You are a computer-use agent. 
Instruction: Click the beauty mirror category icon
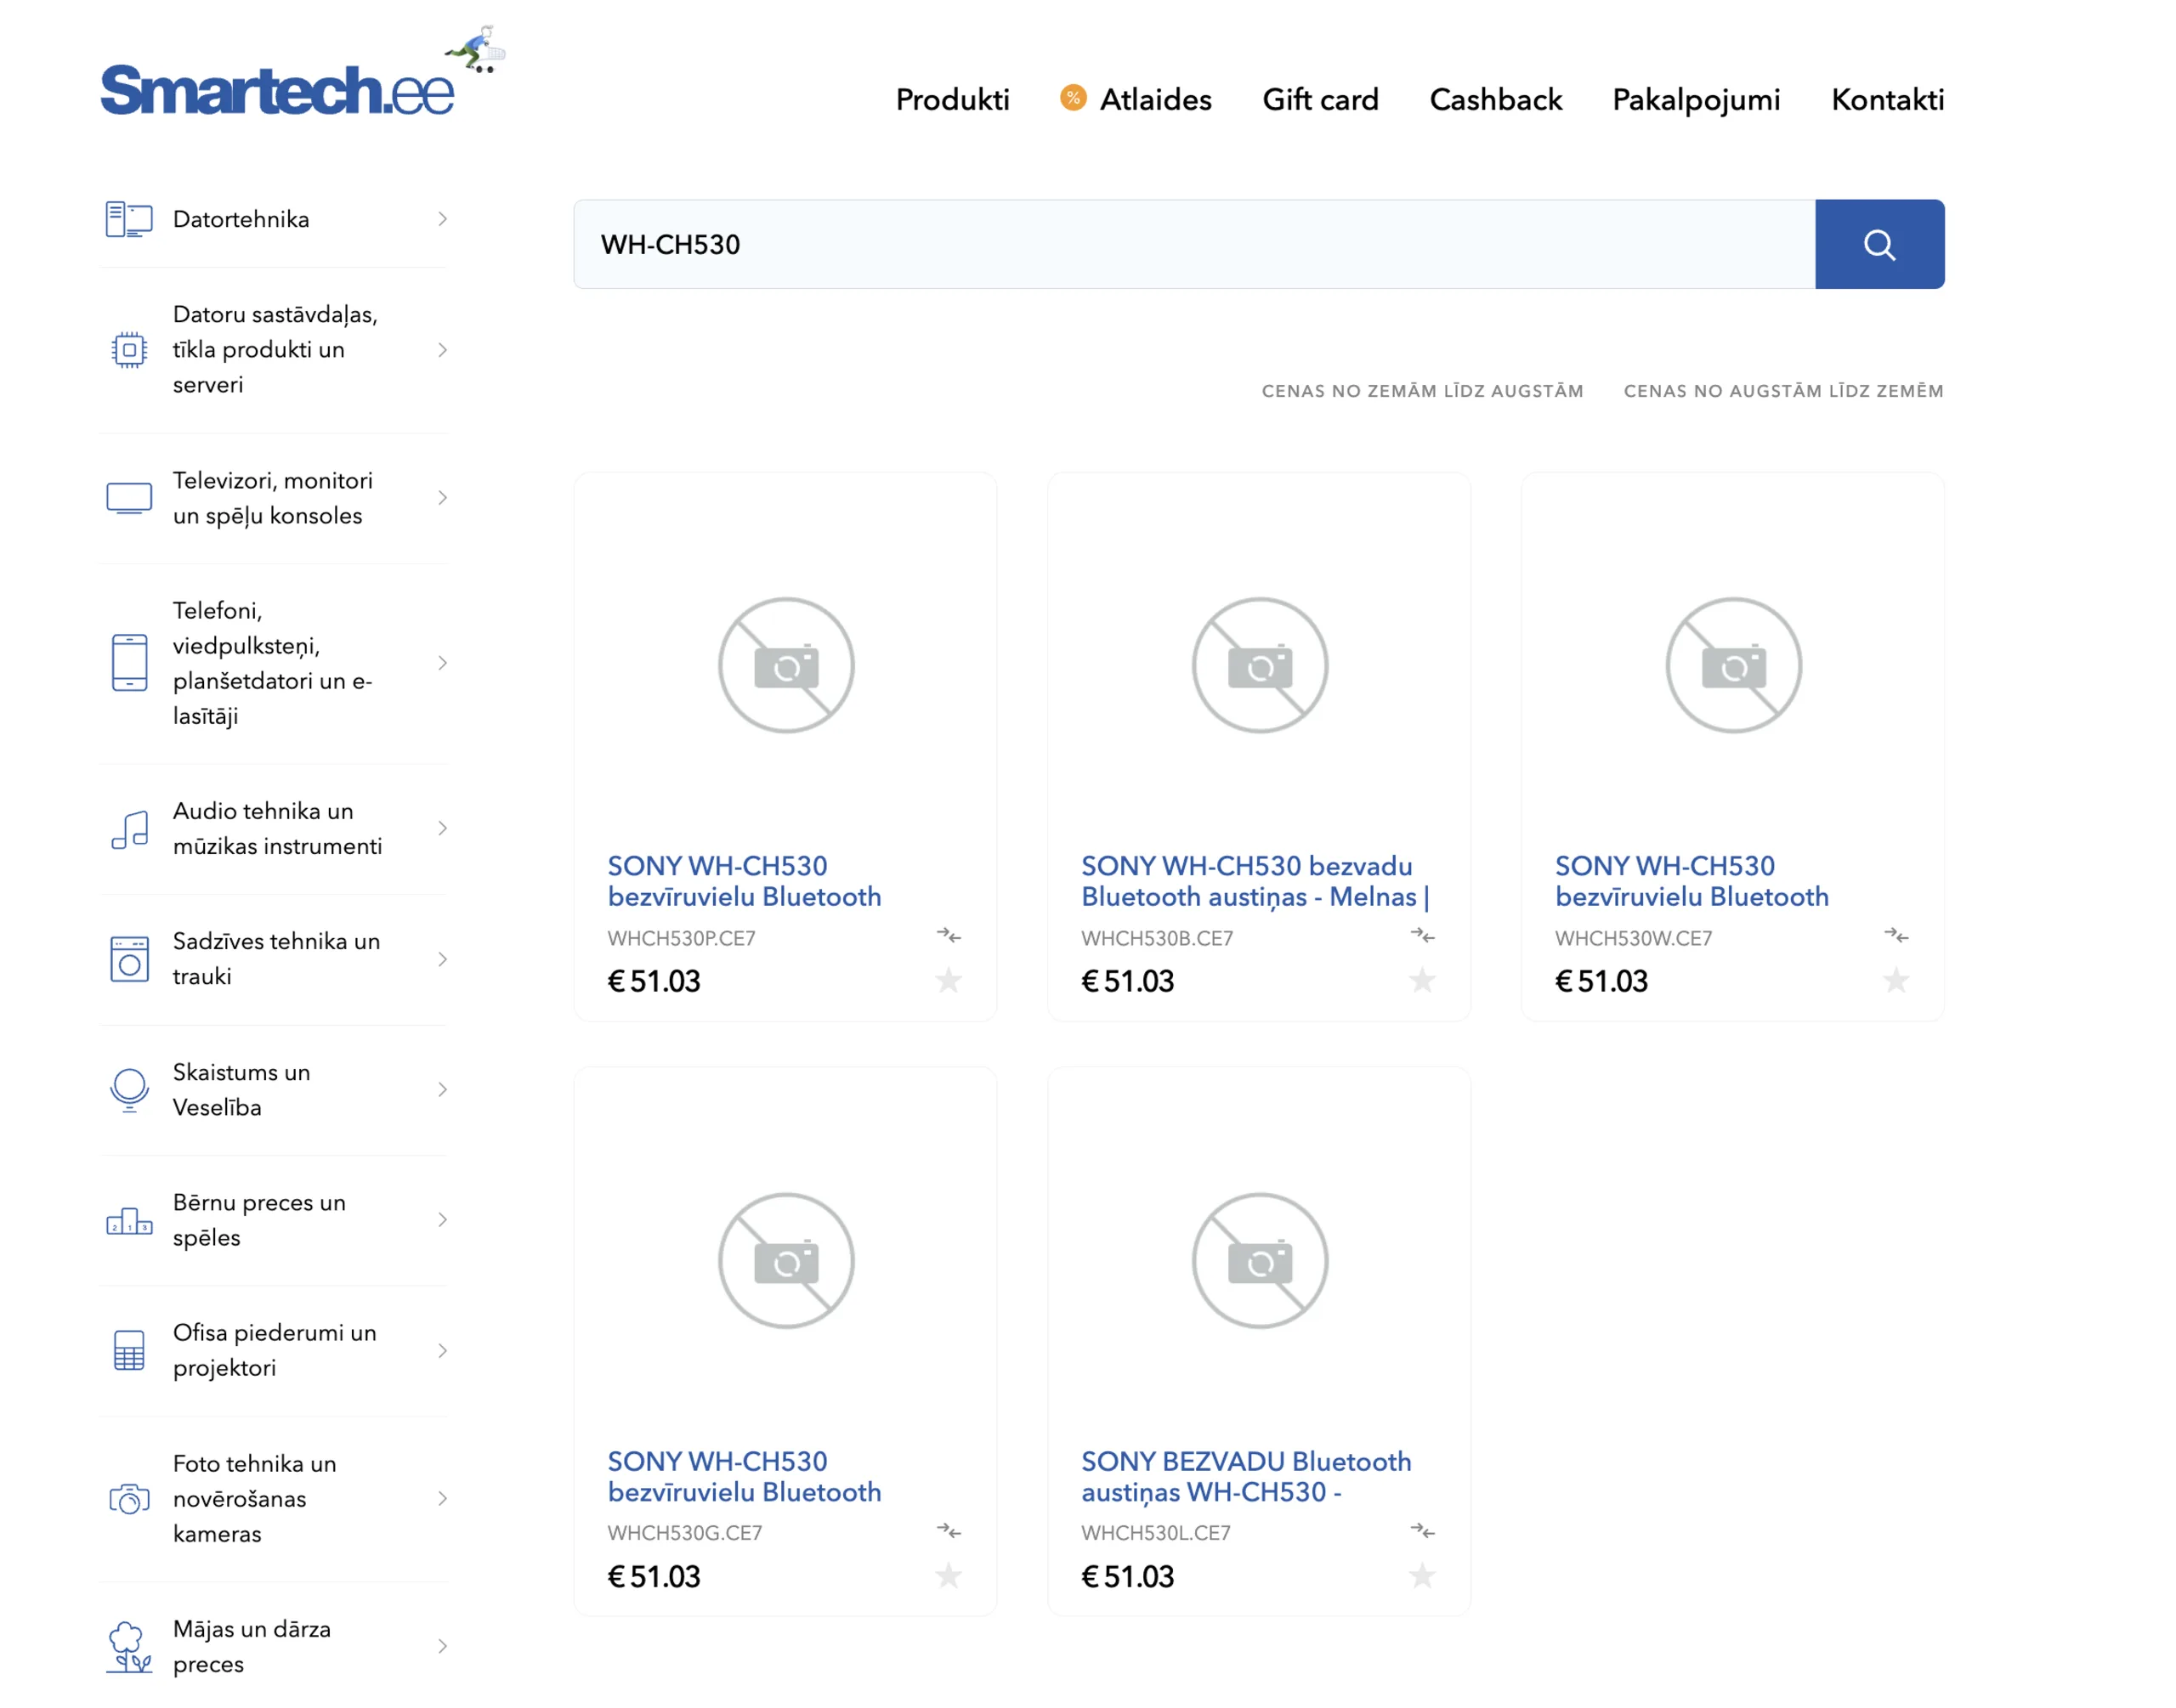pyautogui.click(x=129, y=1090)
